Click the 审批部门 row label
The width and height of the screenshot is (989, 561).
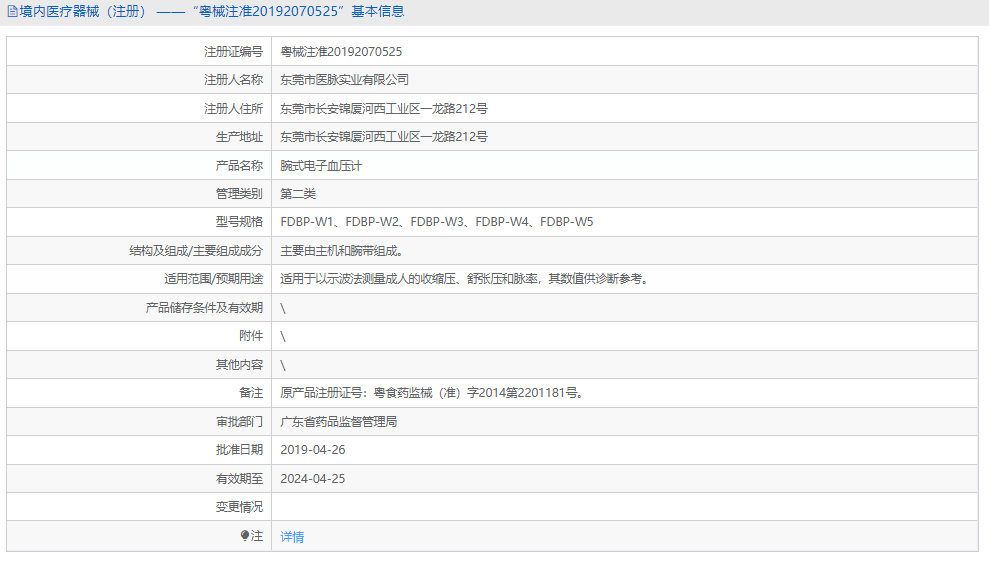click(239, 422)
